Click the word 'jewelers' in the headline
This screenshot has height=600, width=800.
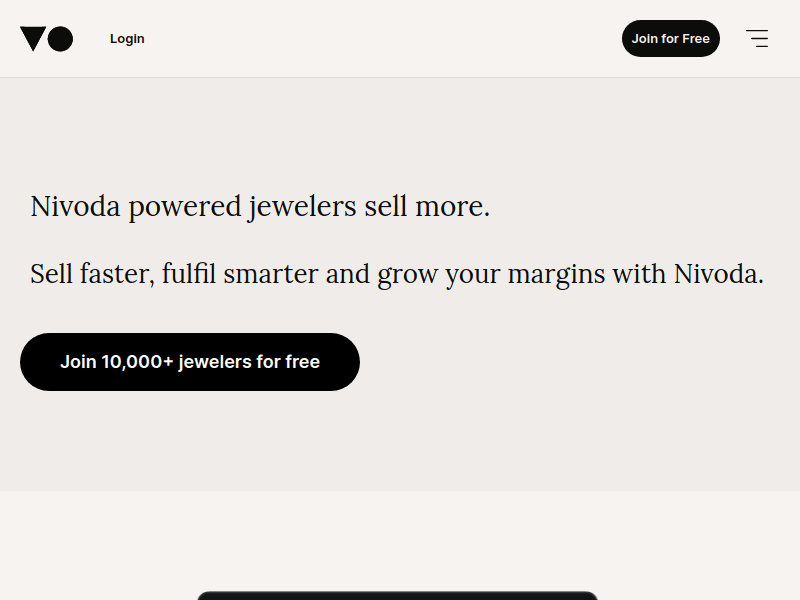tap(303, 207)
